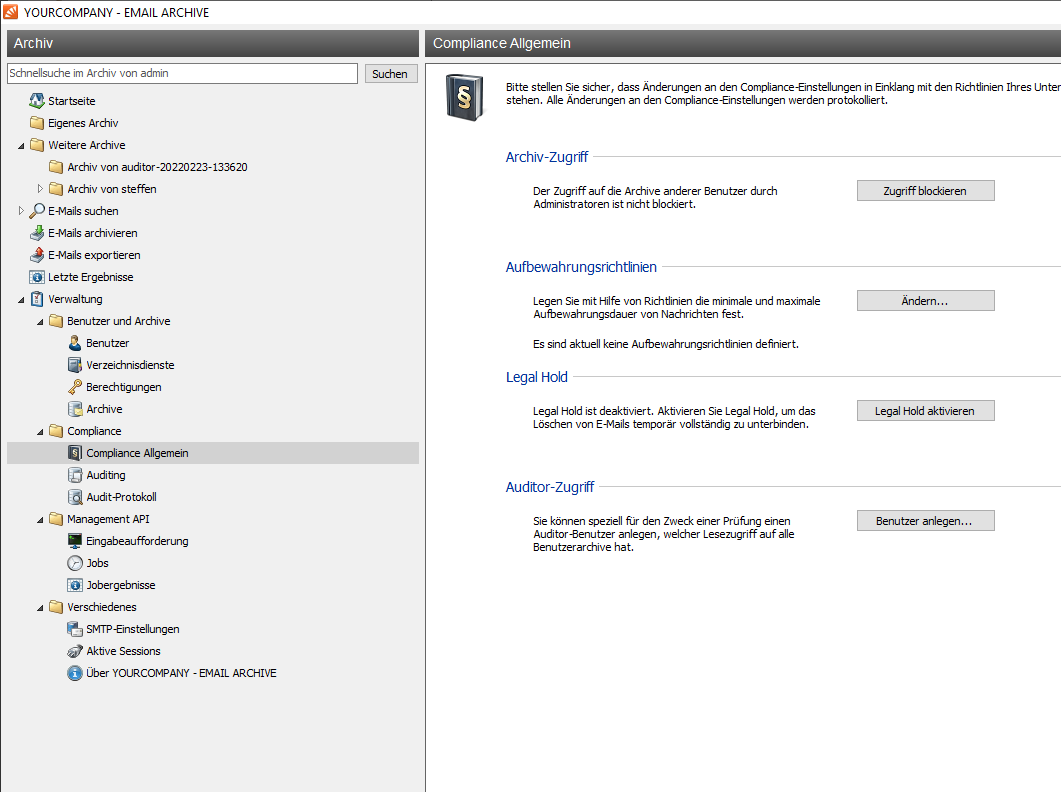
Task: Collapse the Verwaltung tree section
Action: (21, 299)
